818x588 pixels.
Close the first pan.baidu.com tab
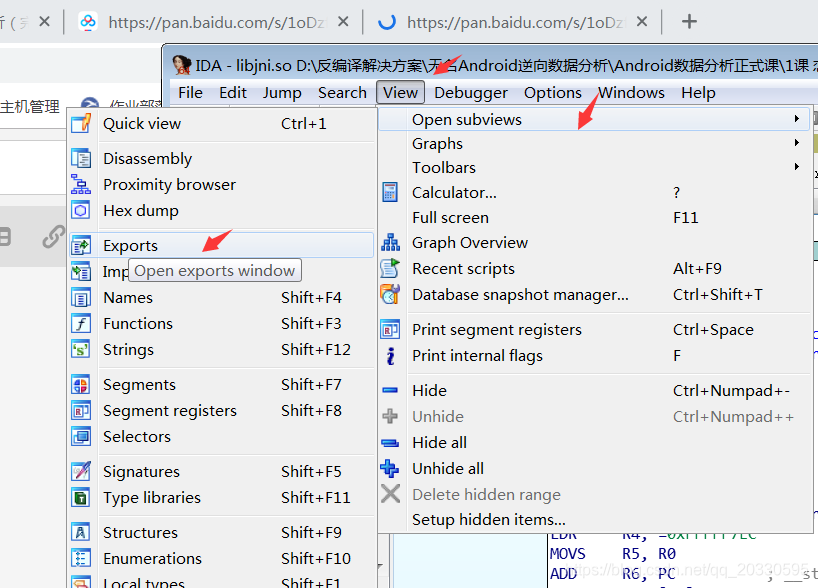pyautogui.click(x=343, y=22)
